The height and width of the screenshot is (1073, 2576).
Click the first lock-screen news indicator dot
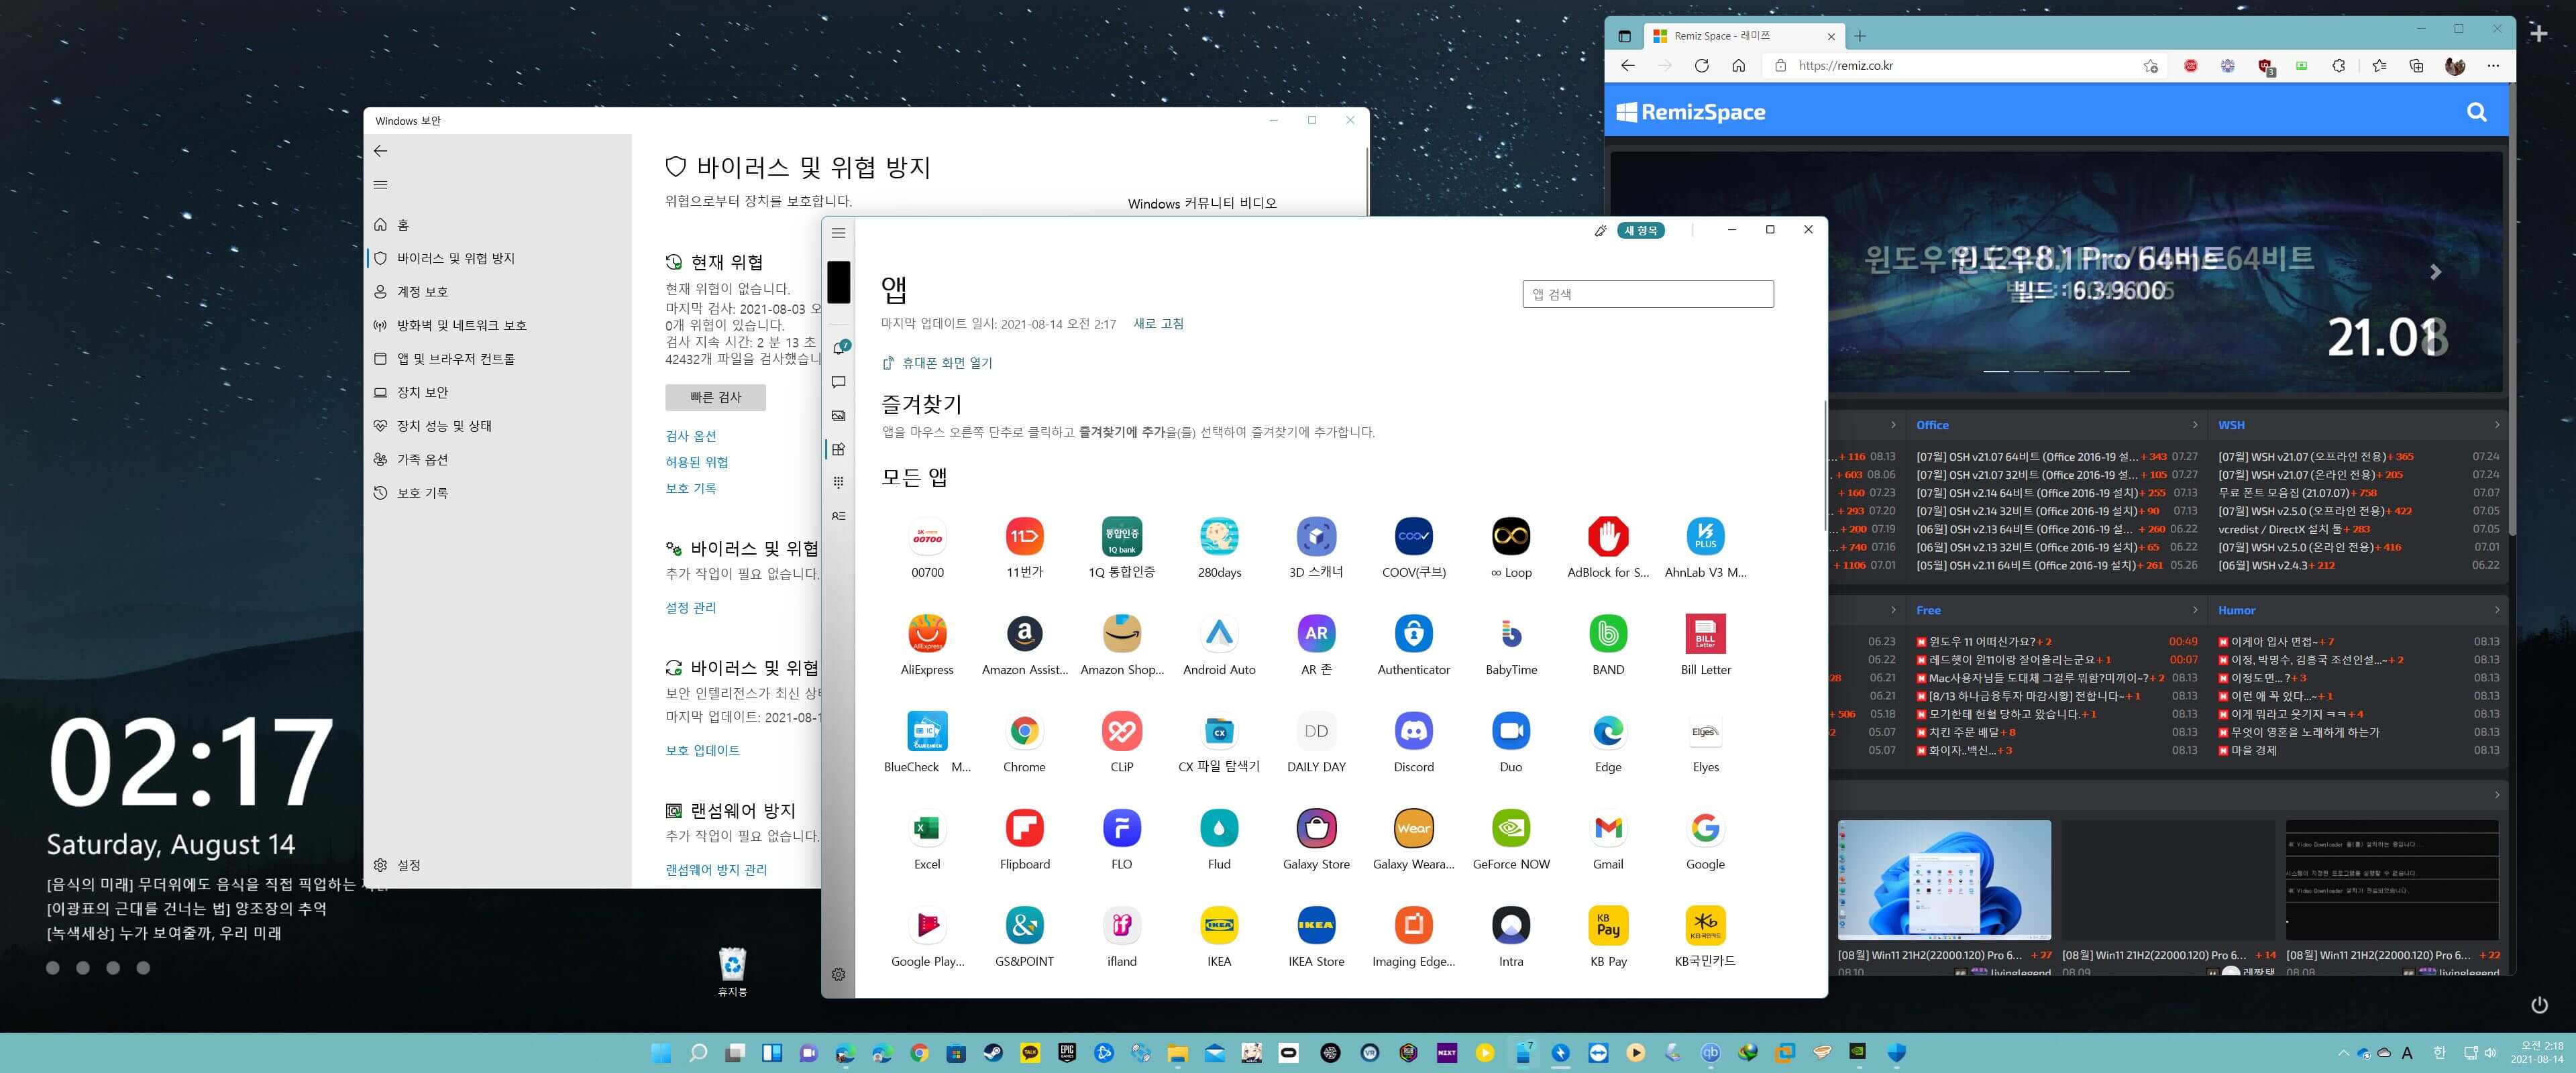(x=53, y=968)
